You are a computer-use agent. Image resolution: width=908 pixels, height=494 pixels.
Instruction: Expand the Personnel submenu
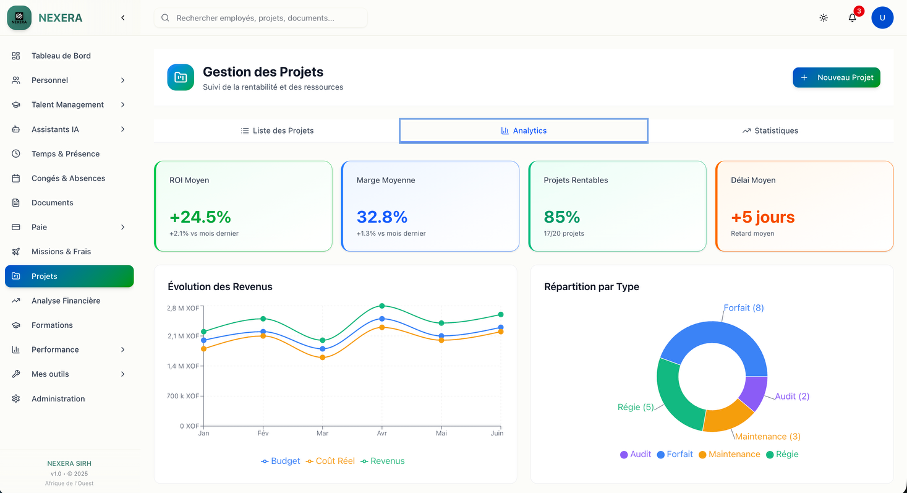click(x=123, y=80)
